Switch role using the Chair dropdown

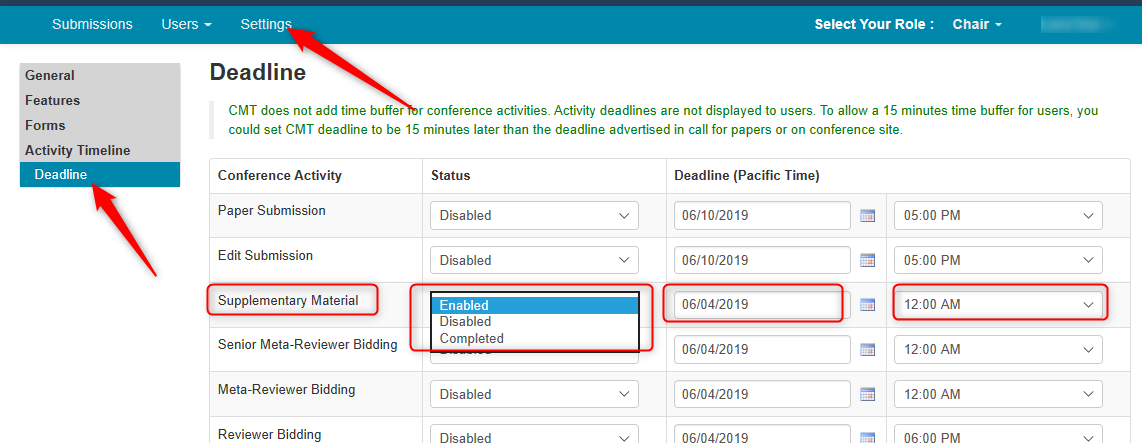tap(977, 24)
